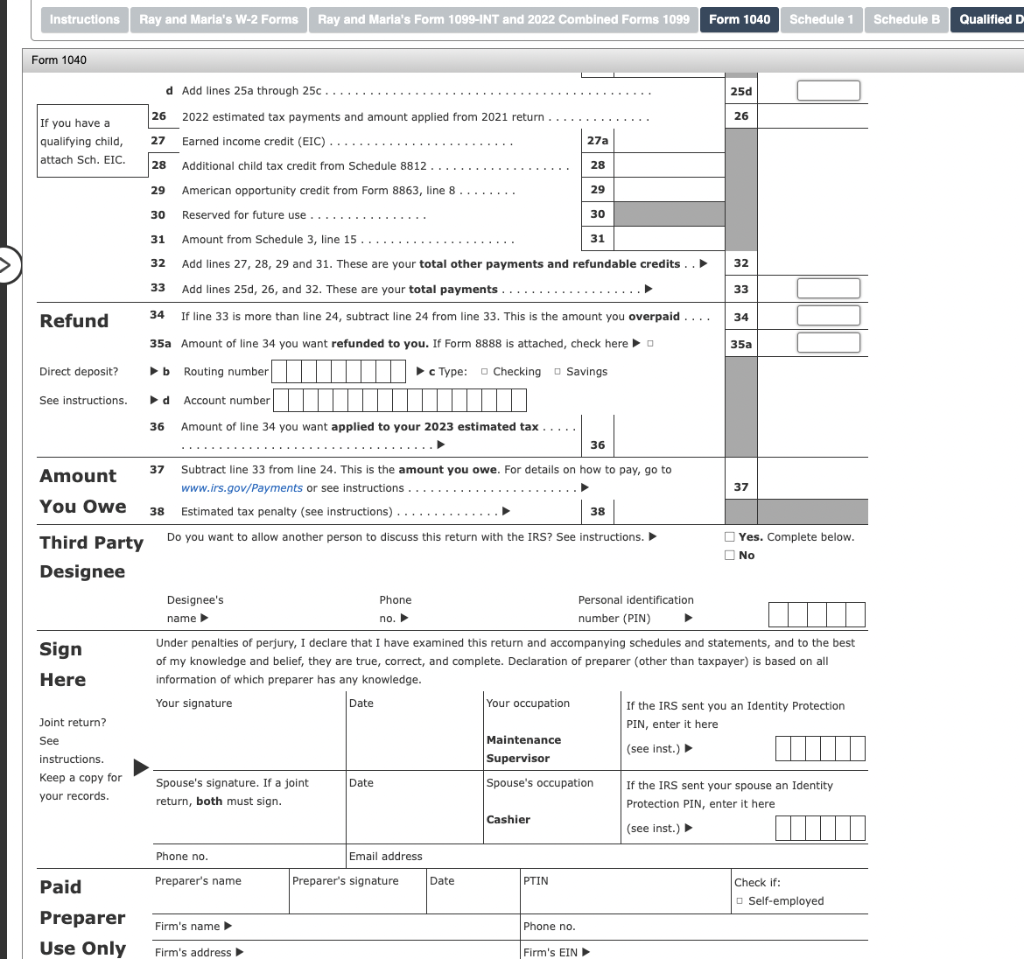Click the line 25d amount field
Image resolution: width=1024 pixels, height=959 pixels.
pyautogui.click(x=827, y=89)
